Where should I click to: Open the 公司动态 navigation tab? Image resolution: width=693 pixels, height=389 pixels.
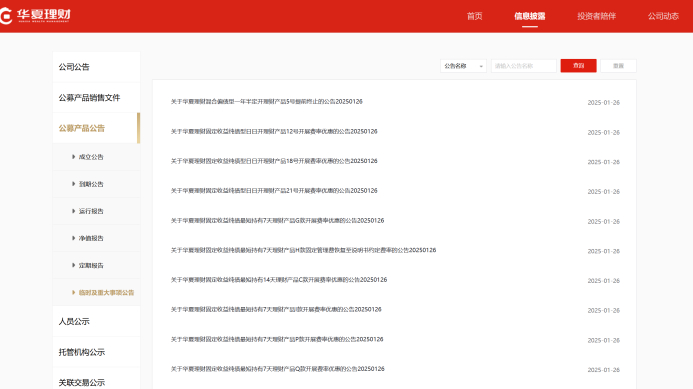coord(663,16)
